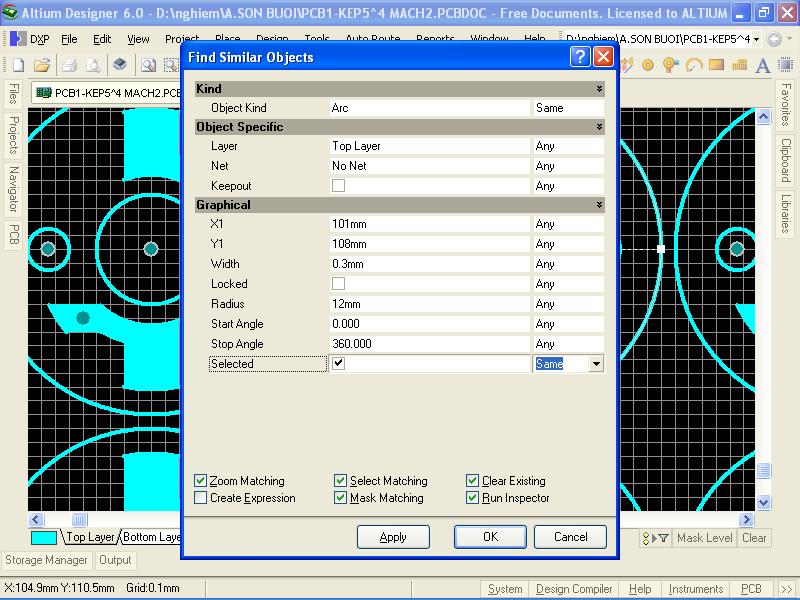The width and height of the screenshot is (800, 600).
Task: Switch to the Top Layer tab
Action: pyautogui.click(x=90, y=538)
